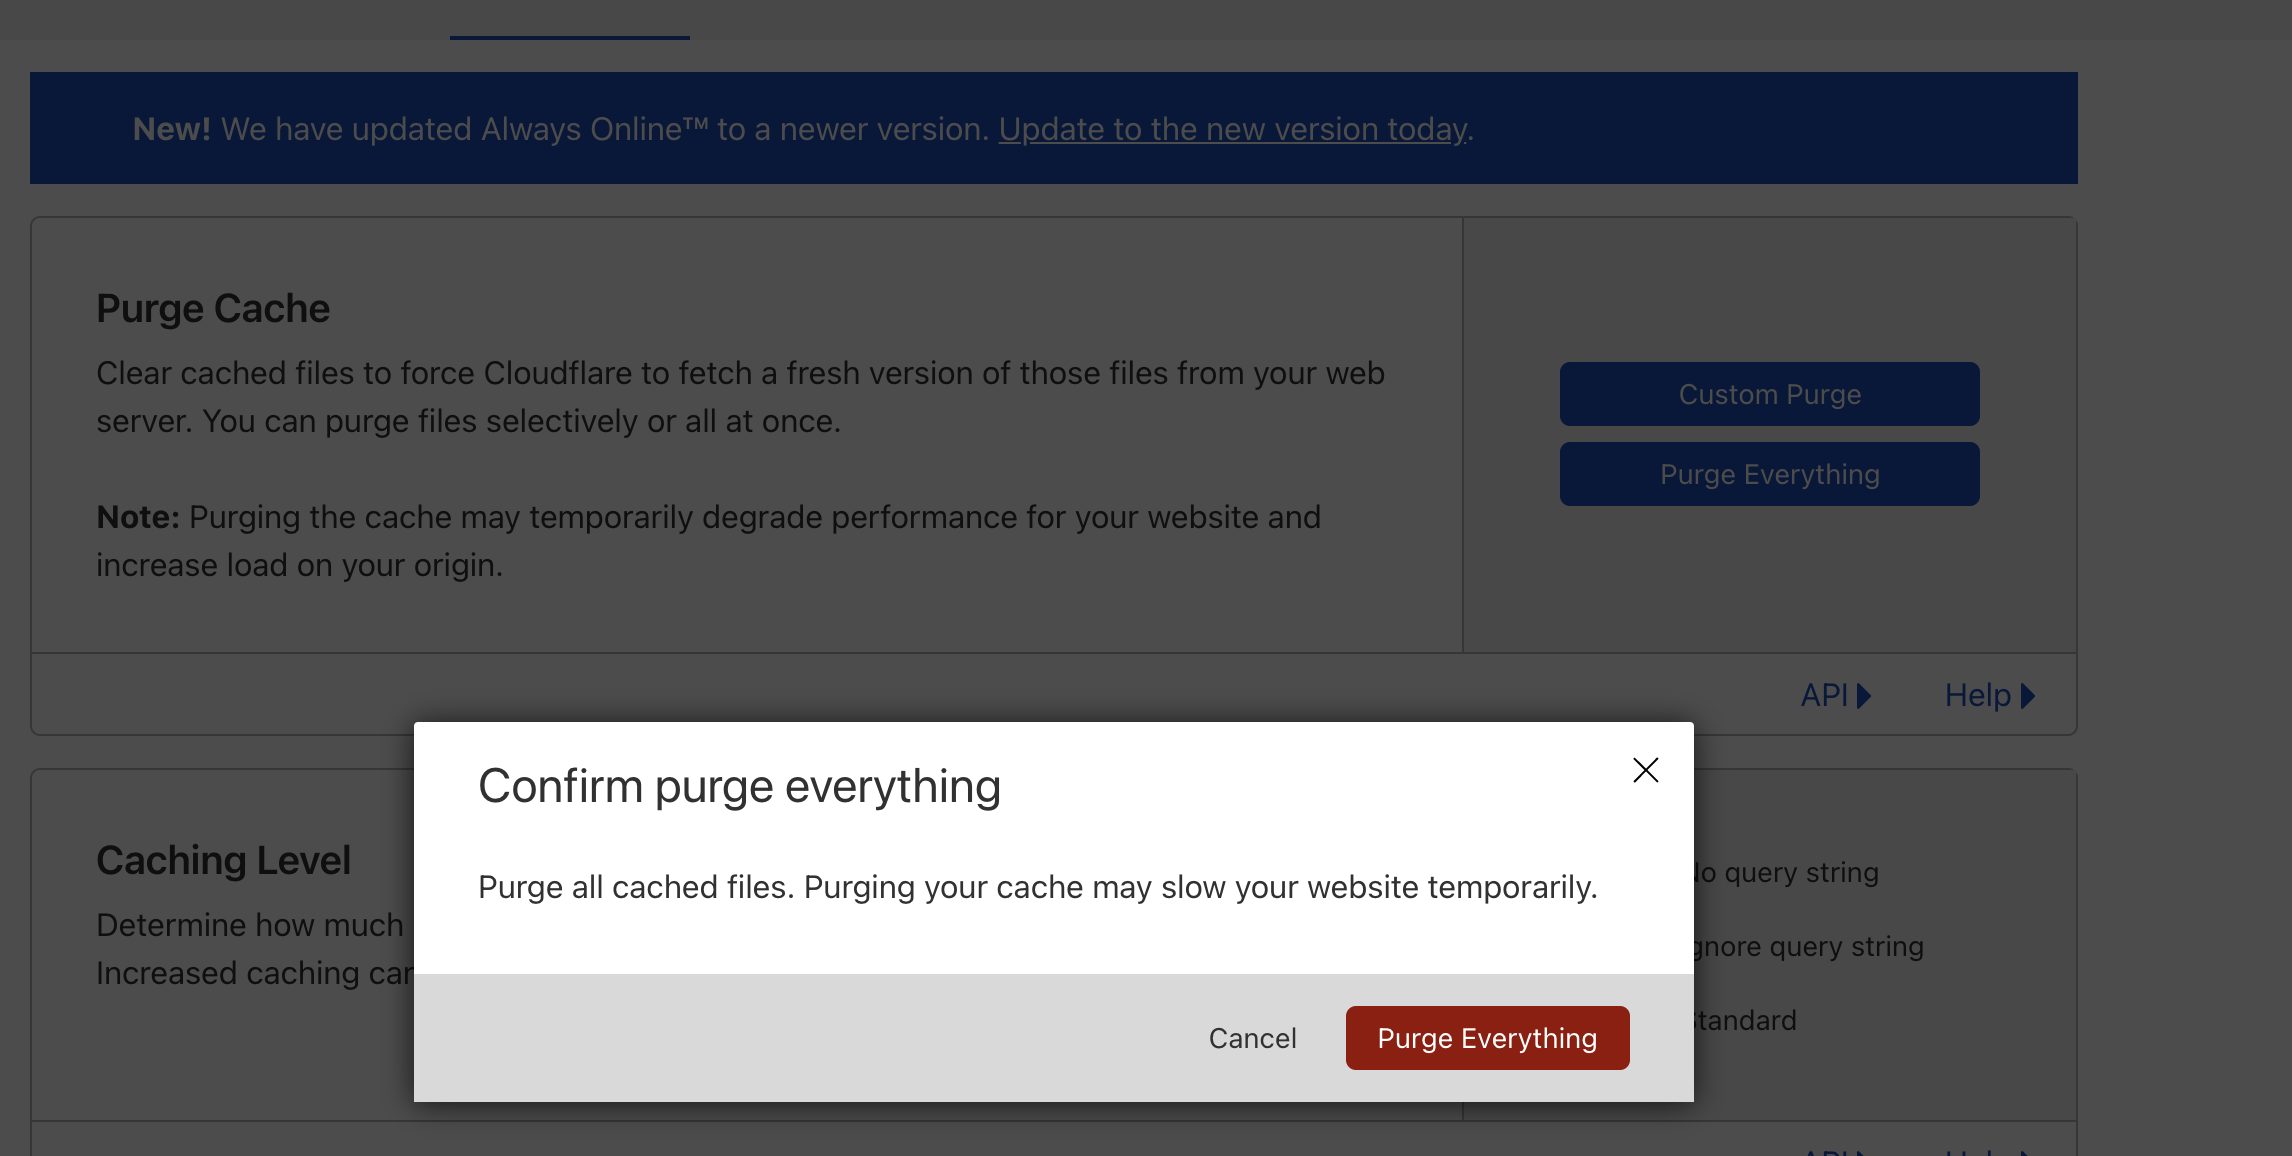Screen dimensions: 2292x1156
Task: Click the Purge Cache section heading
Action: [213, 308]
